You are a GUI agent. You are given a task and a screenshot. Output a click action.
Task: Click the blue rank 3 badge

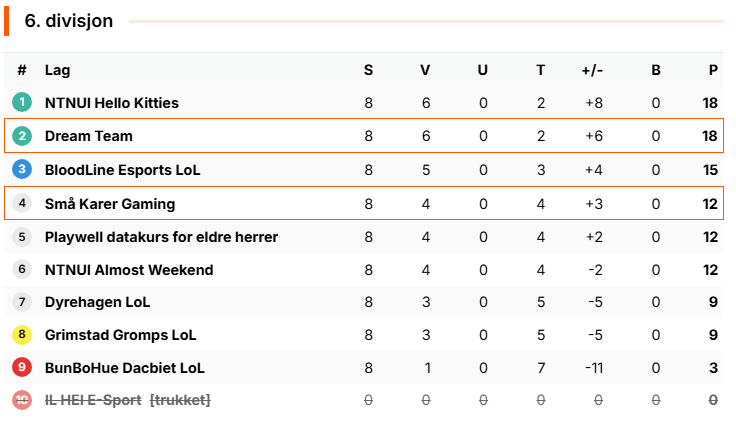click(22, 169)
